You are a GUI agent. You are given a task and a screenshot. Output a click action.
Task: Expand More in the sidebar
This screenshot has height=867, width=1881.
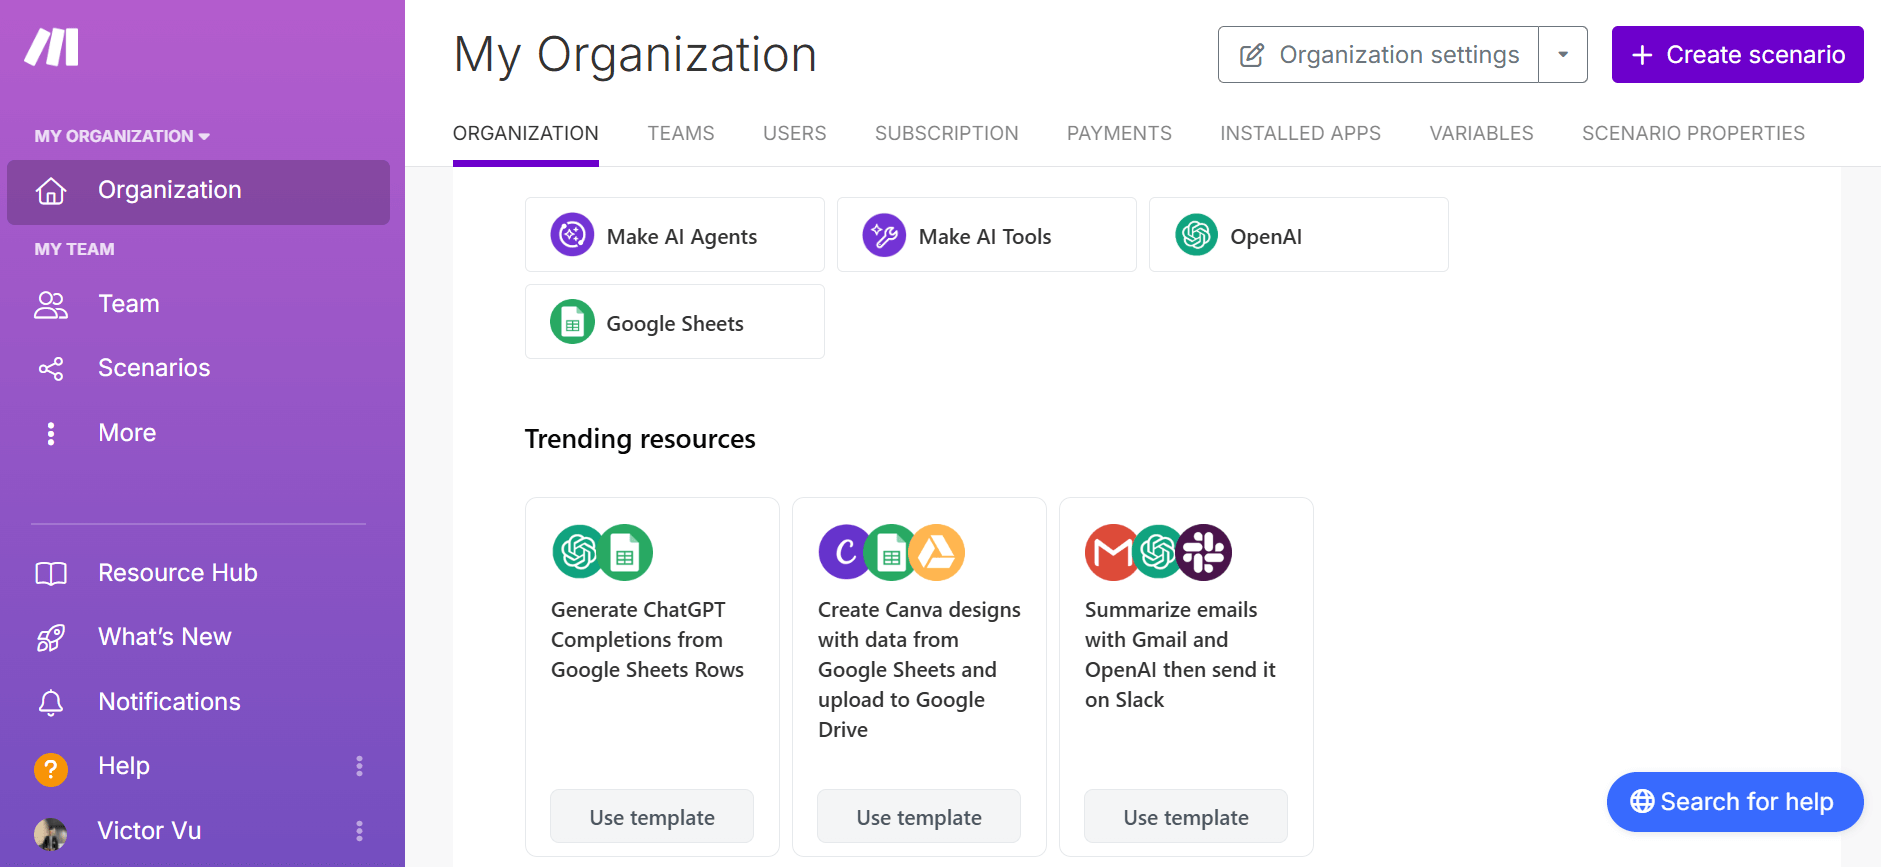click(x=127, y=433)
